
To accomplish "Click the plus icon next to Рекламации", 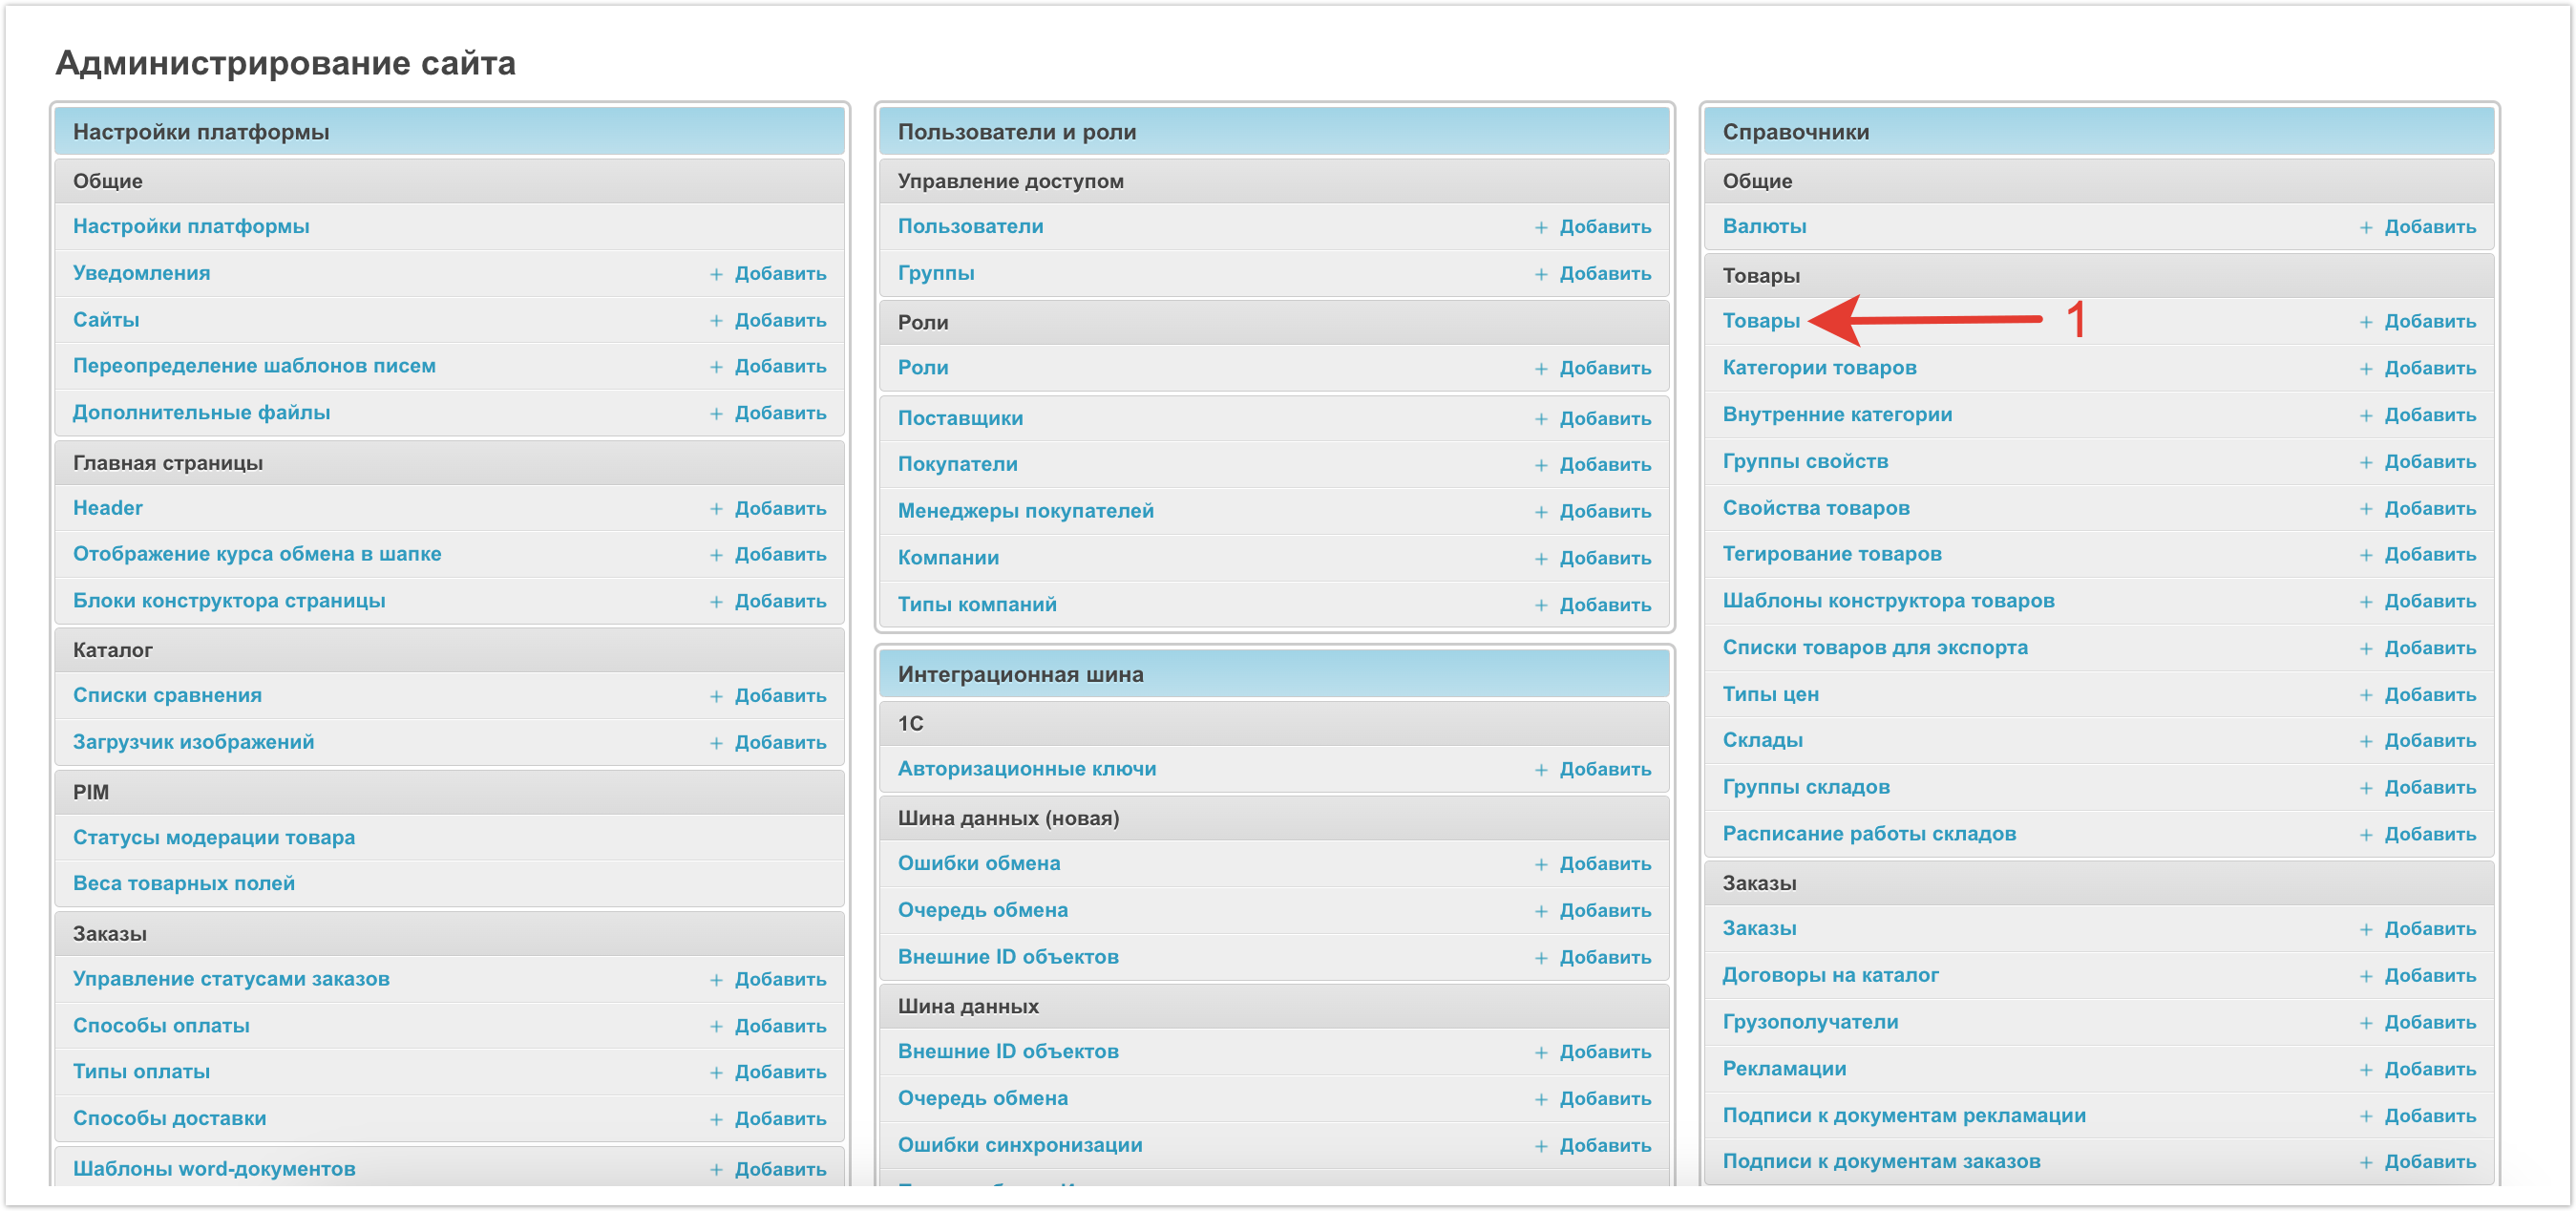I will pos(2366,1069).
